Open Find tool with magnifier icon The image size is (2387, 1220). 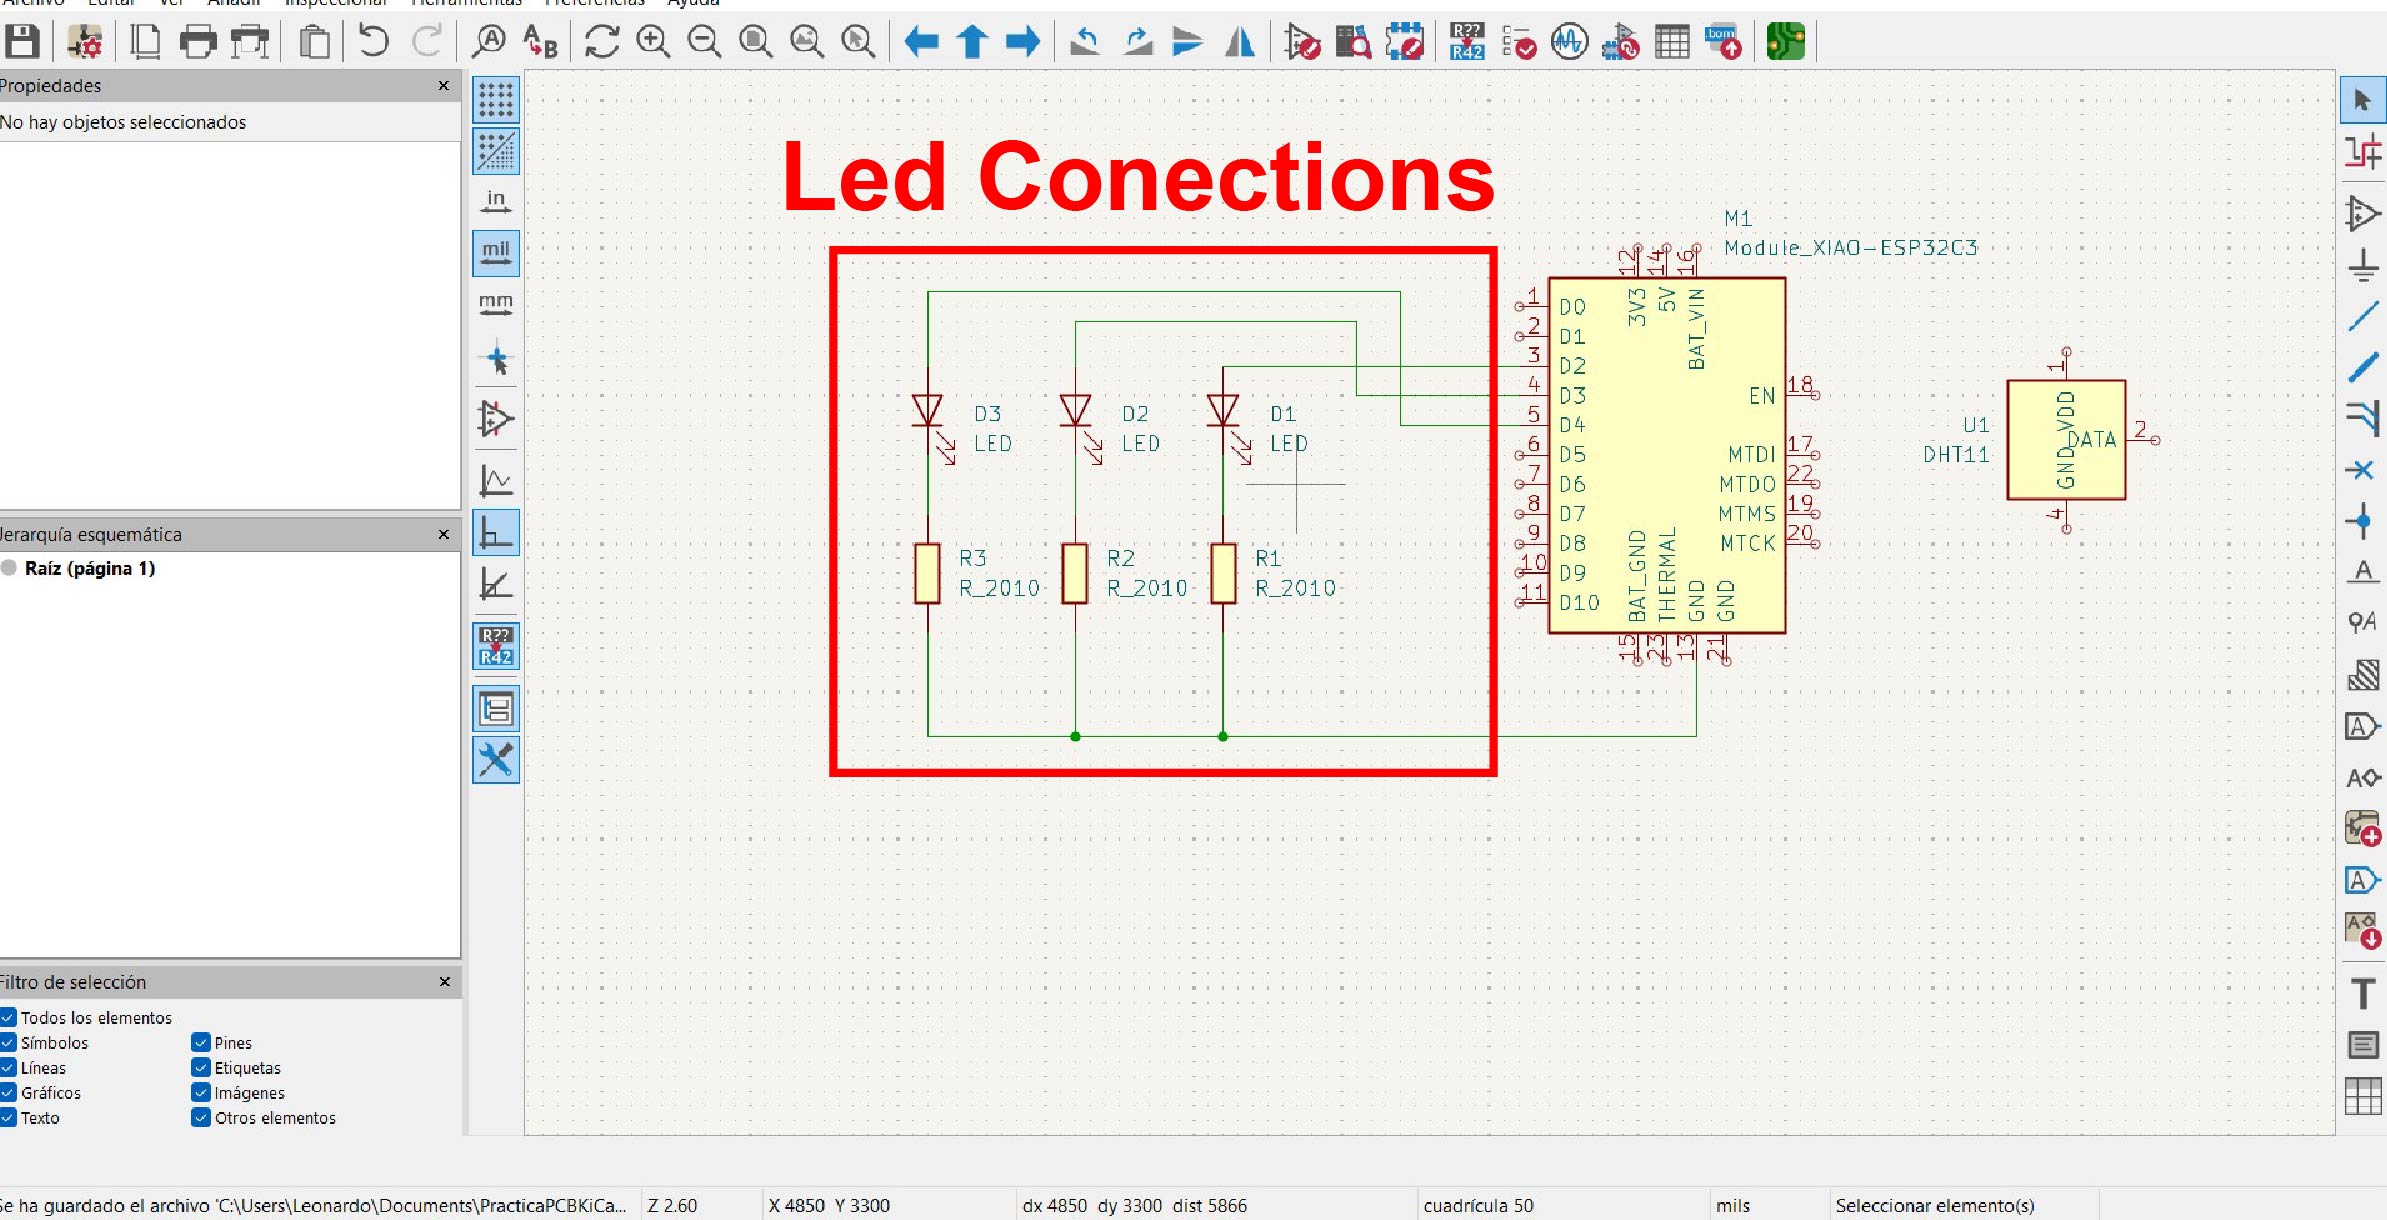tap(489, 42)
